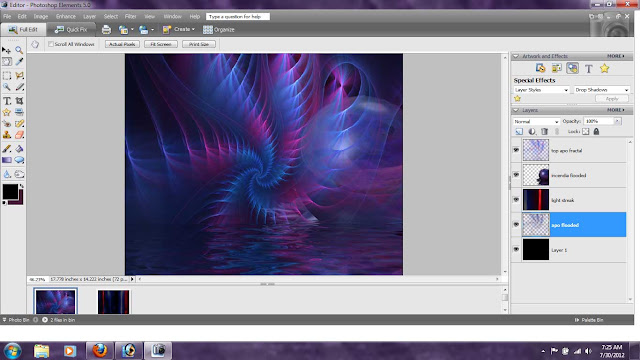The height and width of the screenshot is (360, 640).
Task: Open Layer Styles dropdown
Action: (x=541, y=90)
